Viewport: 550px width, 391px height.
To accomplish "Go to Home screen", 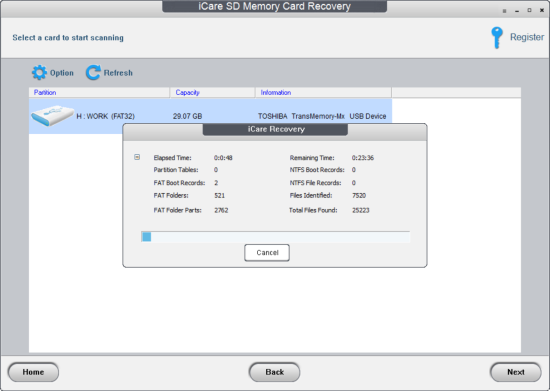I will (x=33, y=372).
